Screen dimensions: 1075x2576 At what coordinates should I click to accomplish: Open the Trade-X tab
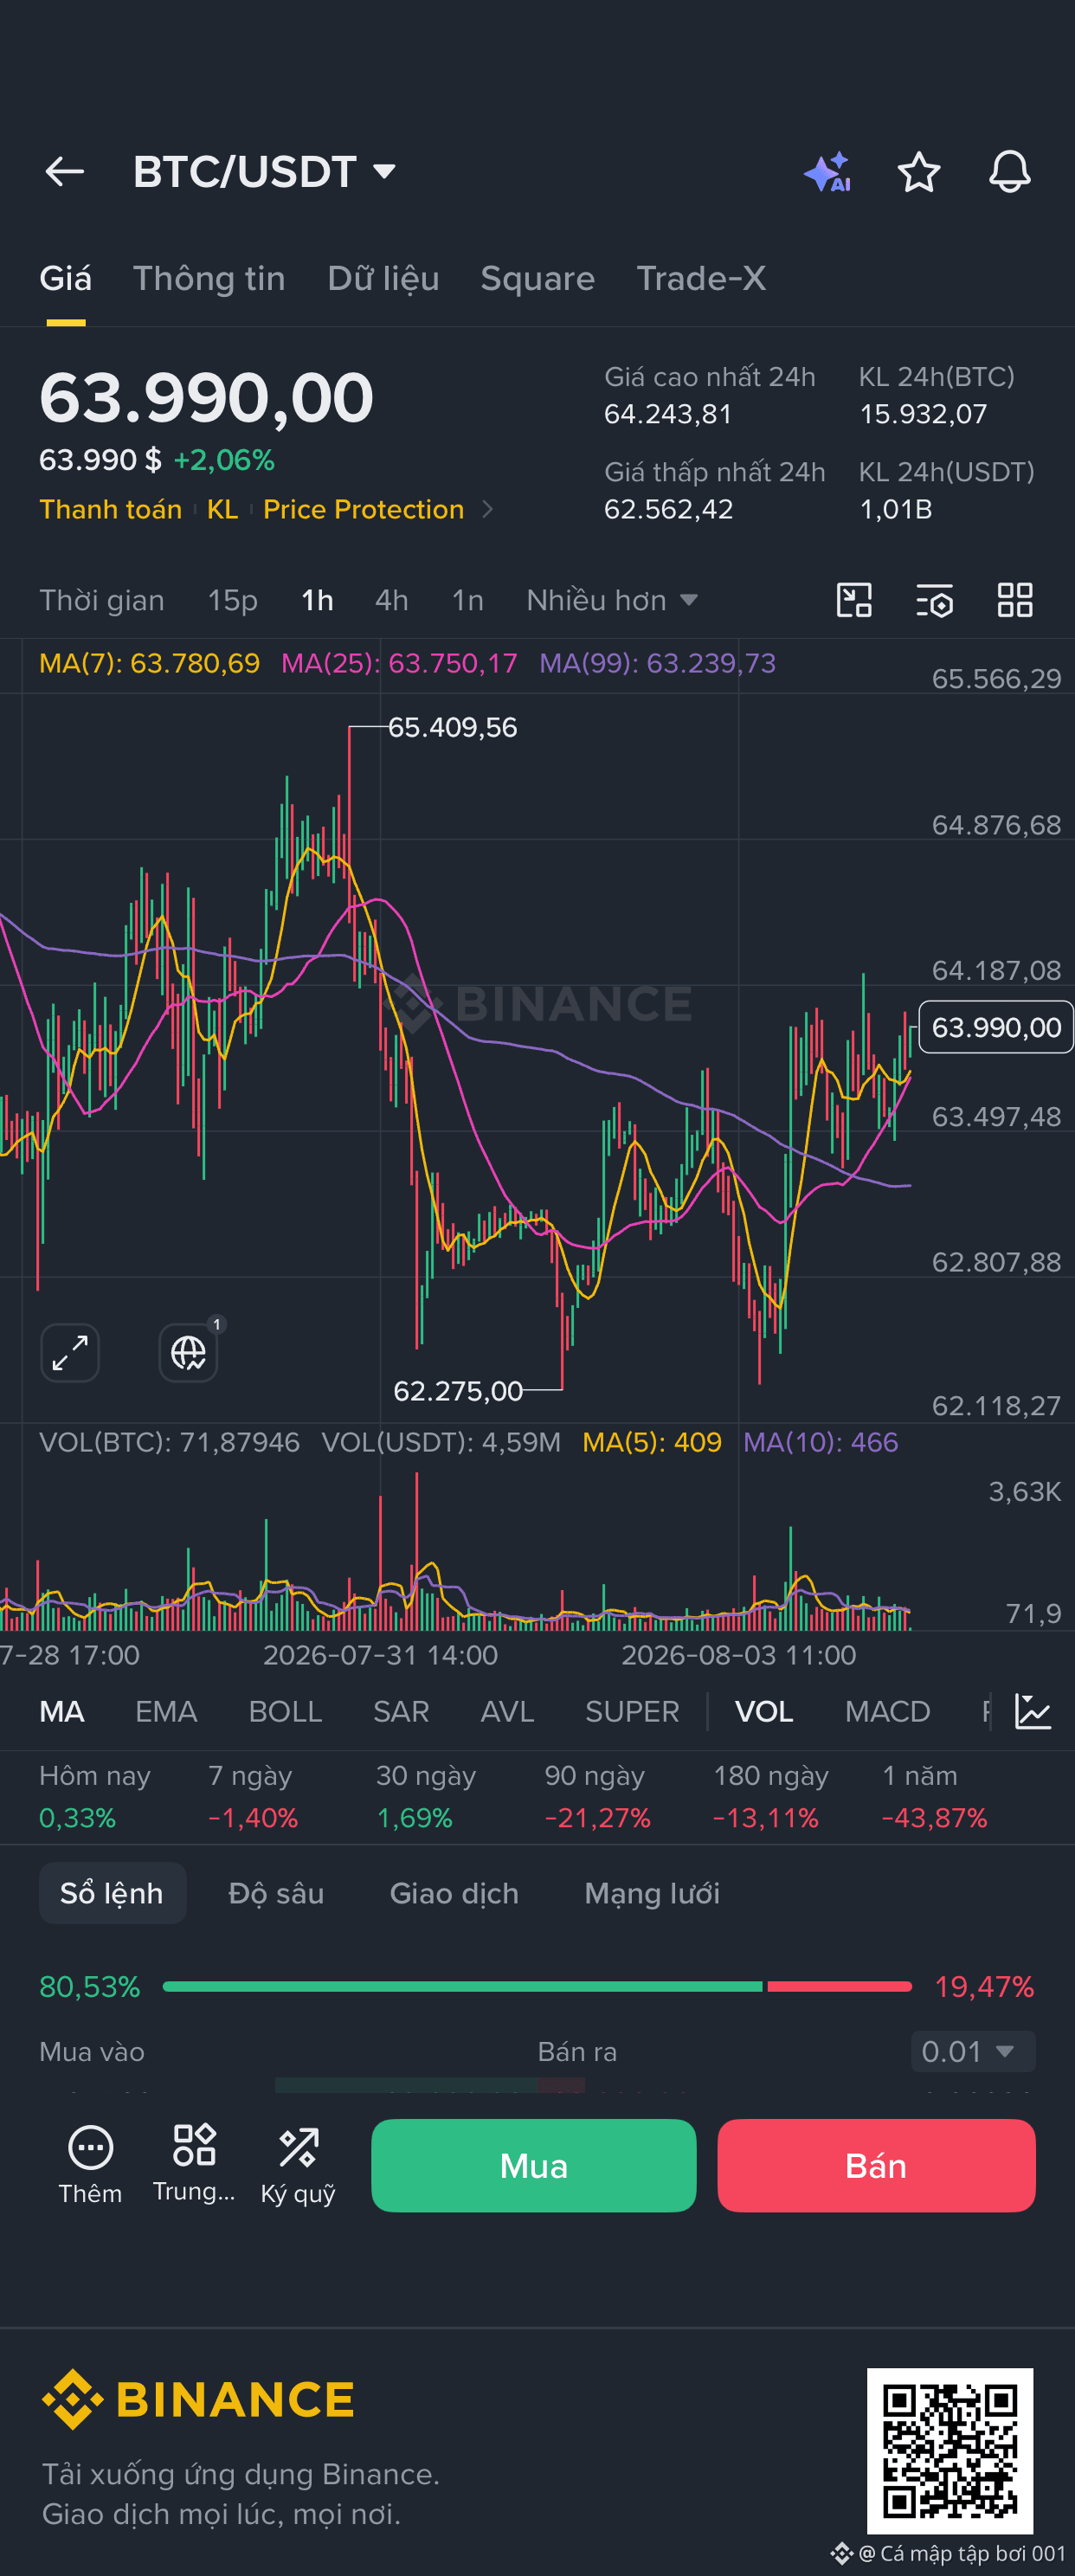pyautogui.click(x=702, y=278)
